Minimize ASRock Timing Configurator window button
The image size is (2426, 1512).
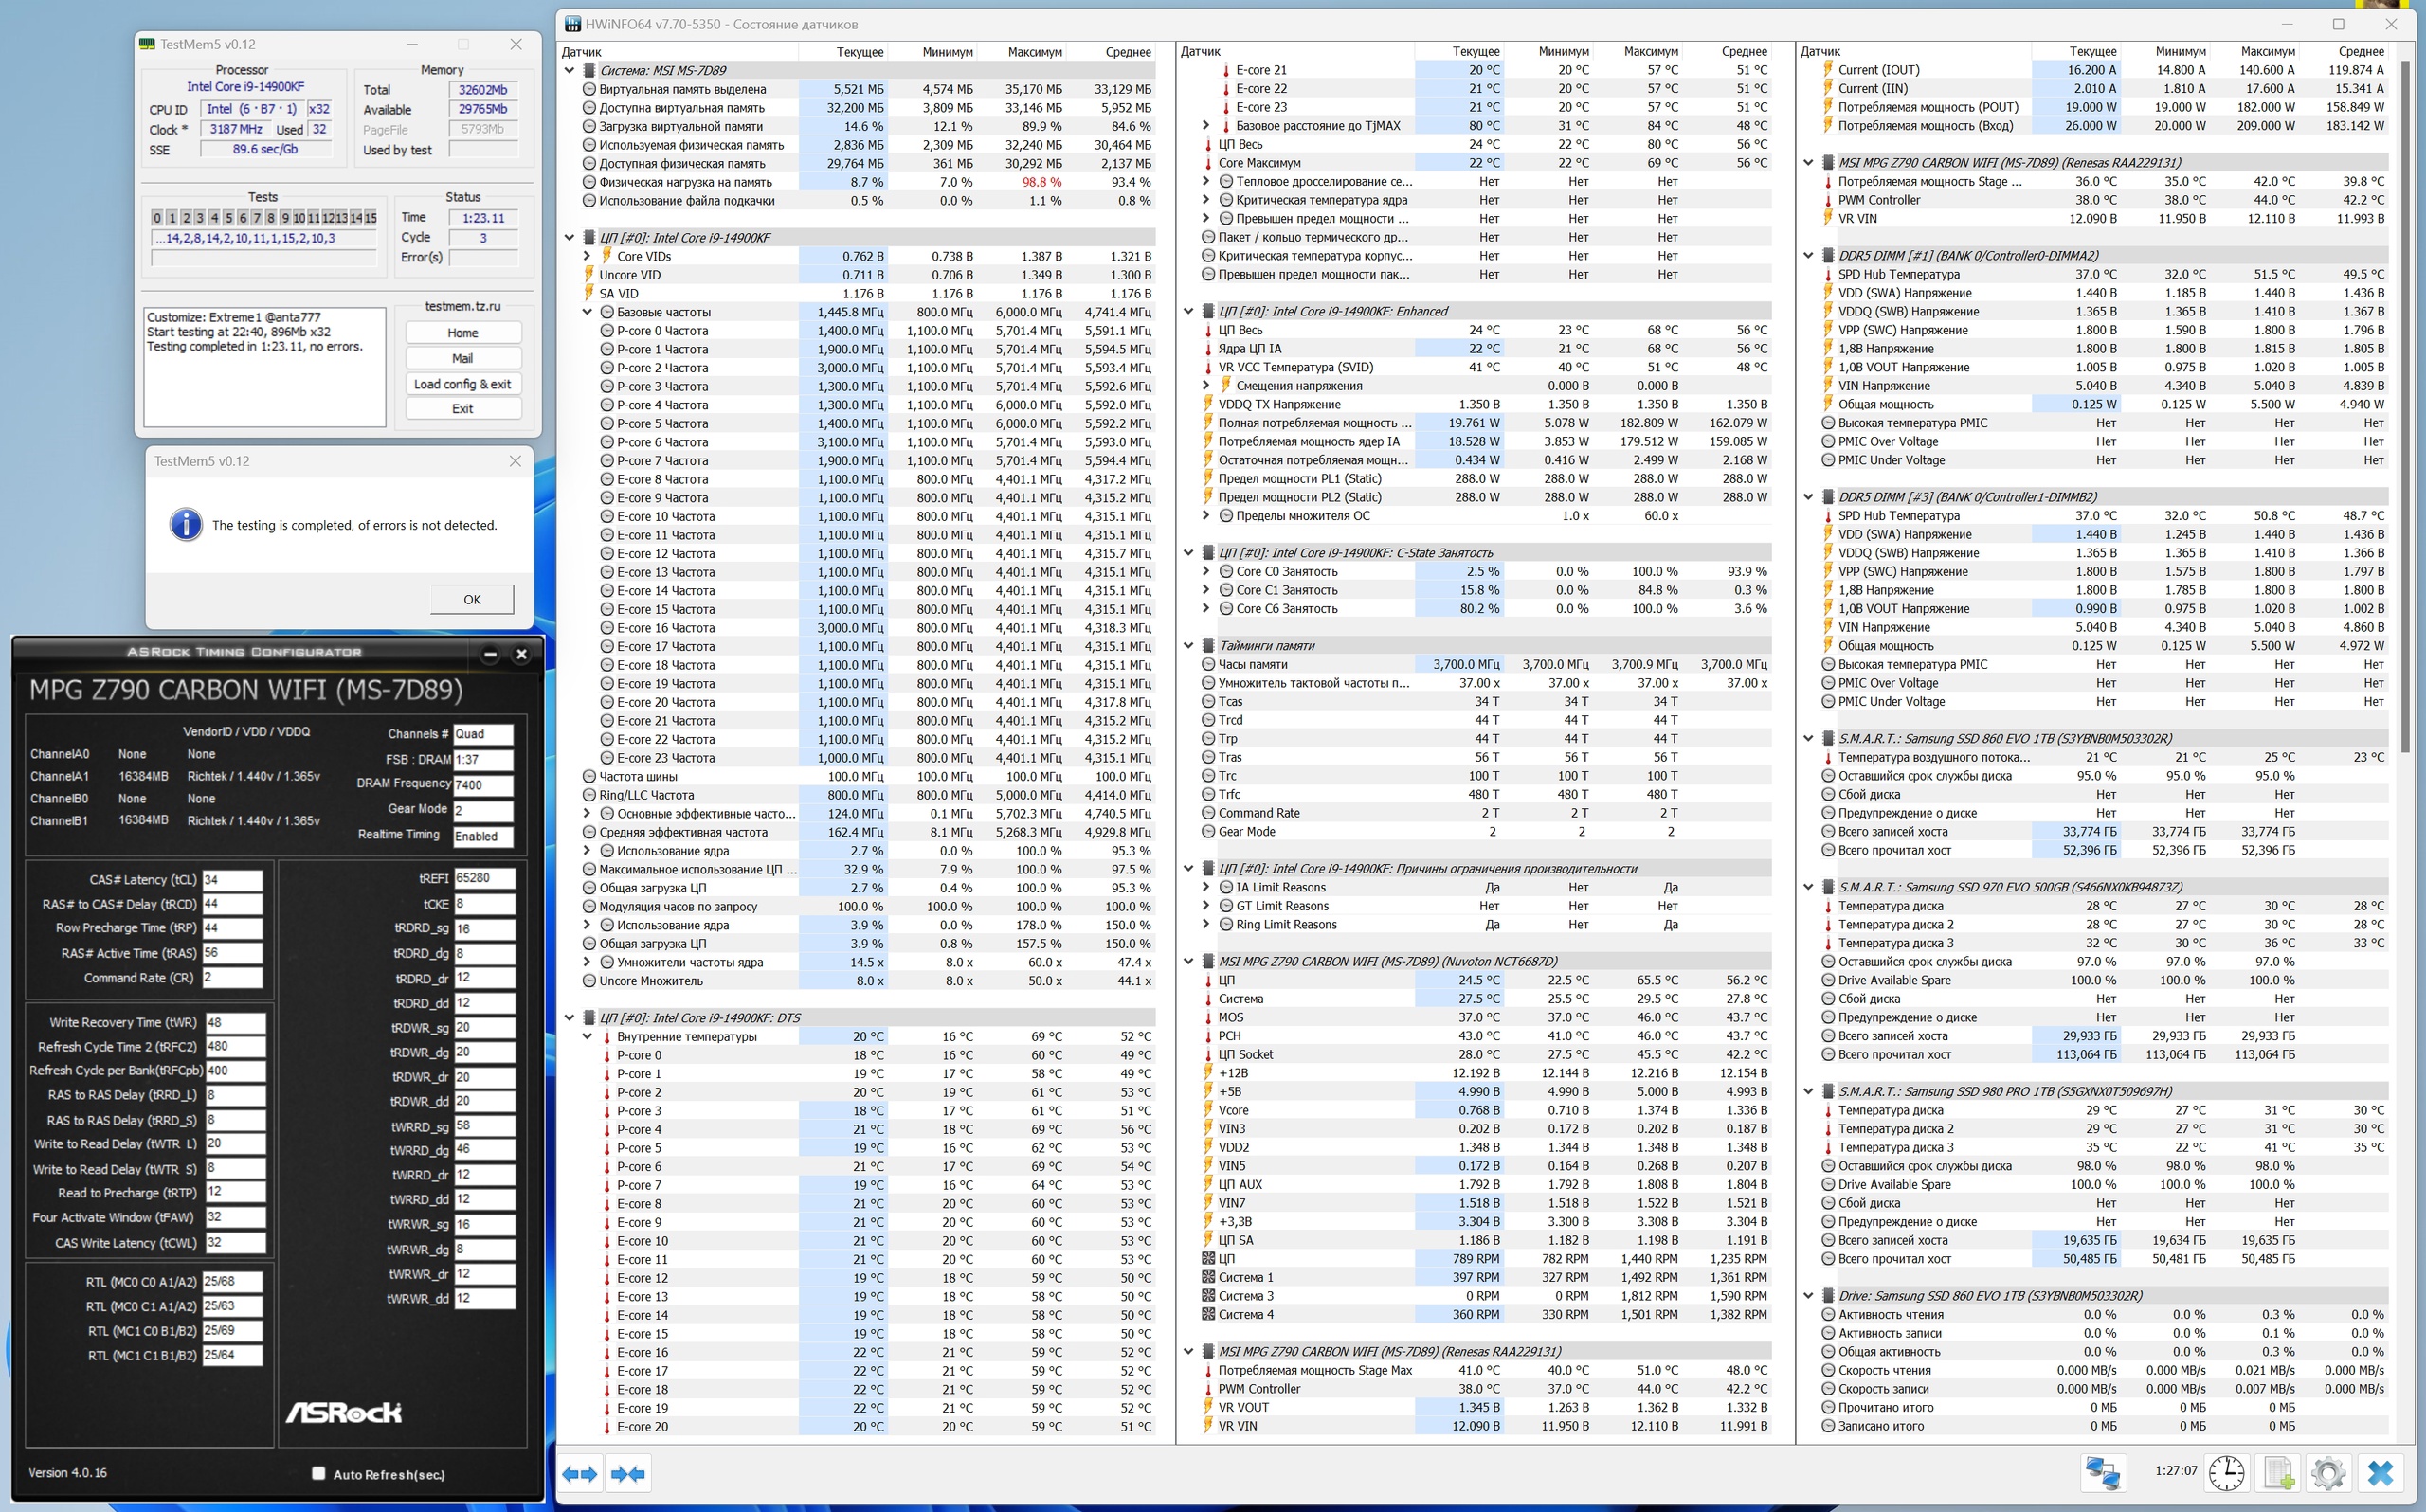(x=490, y=654)
